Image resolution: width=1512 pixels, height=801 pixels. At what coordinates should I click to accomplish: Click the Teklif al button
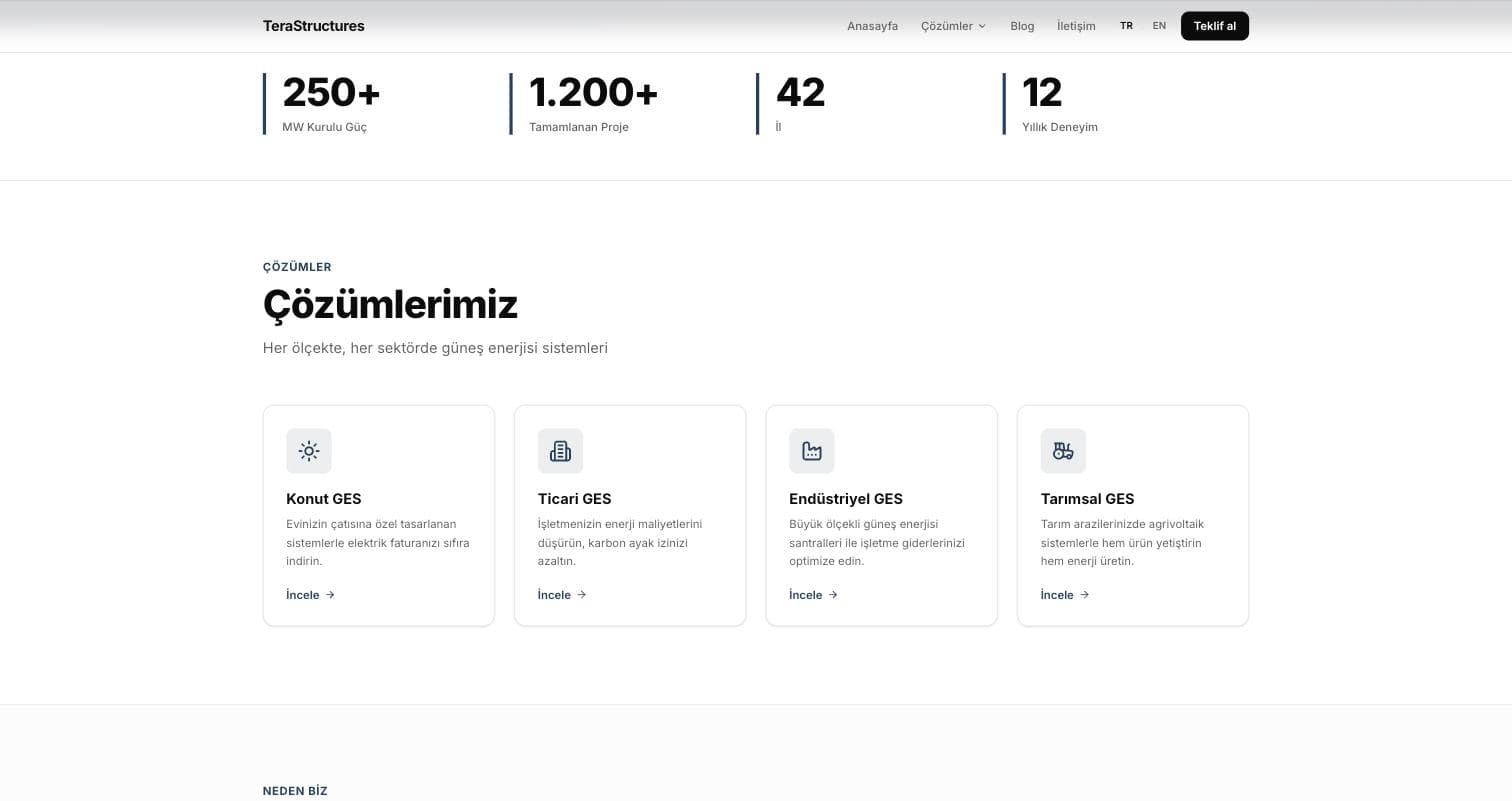1215,26
